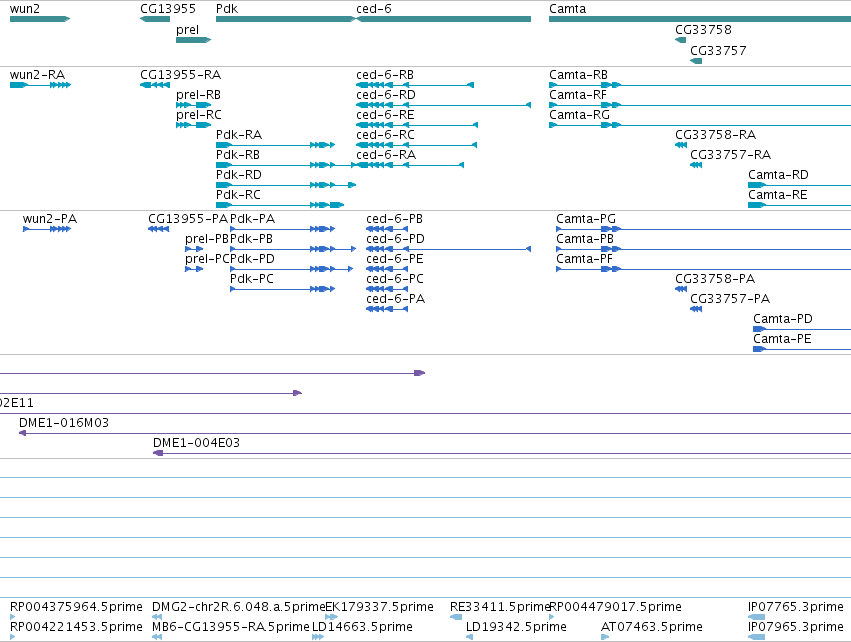Select the DMG2-chr2R.6.048.a.5prime EST
The width and height of the screenshot is (851, 642).
[157, 617]
